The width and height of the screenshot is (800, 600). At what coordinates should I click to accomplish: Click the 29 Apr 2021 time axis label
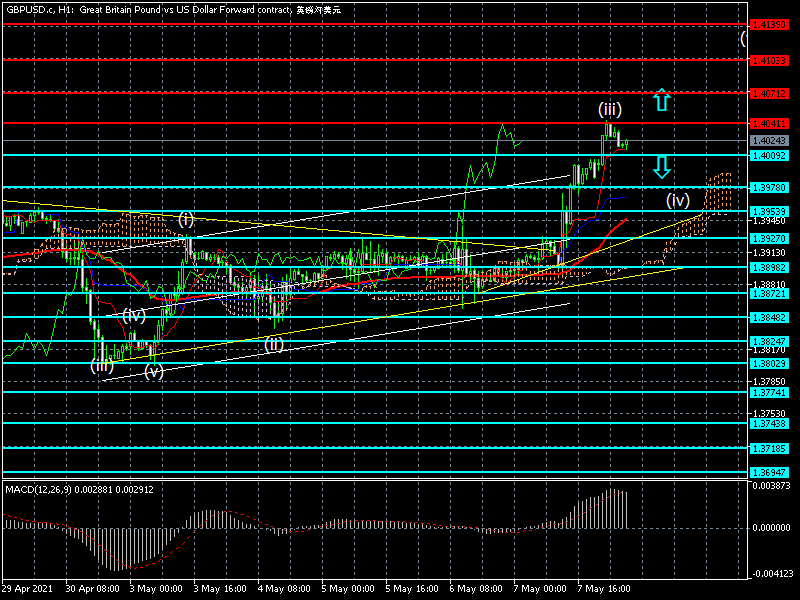pos(27,589)
